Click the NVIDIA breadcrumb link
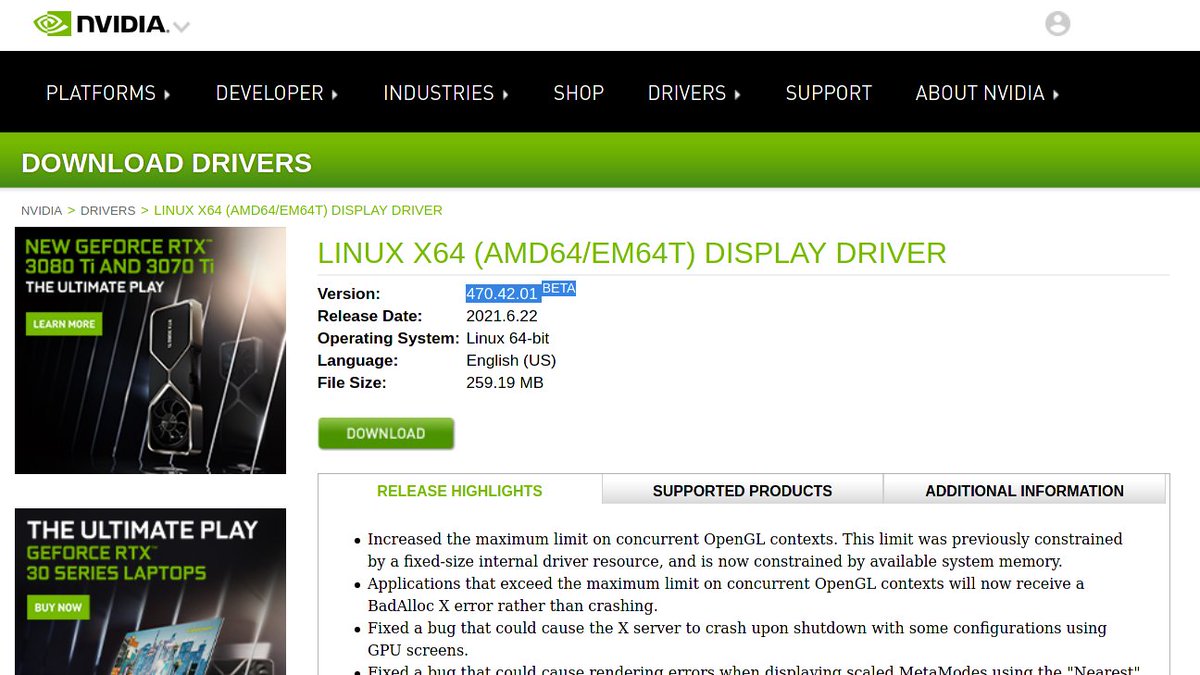Image resolution: width=1200 pixels, height=675 pixels. tap(41, 211)
